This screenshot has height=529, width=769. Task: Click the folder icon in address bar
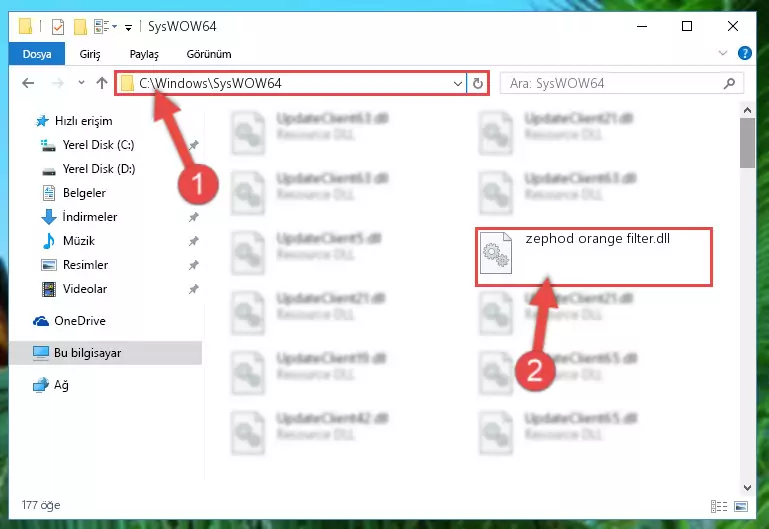click(127, 83)
